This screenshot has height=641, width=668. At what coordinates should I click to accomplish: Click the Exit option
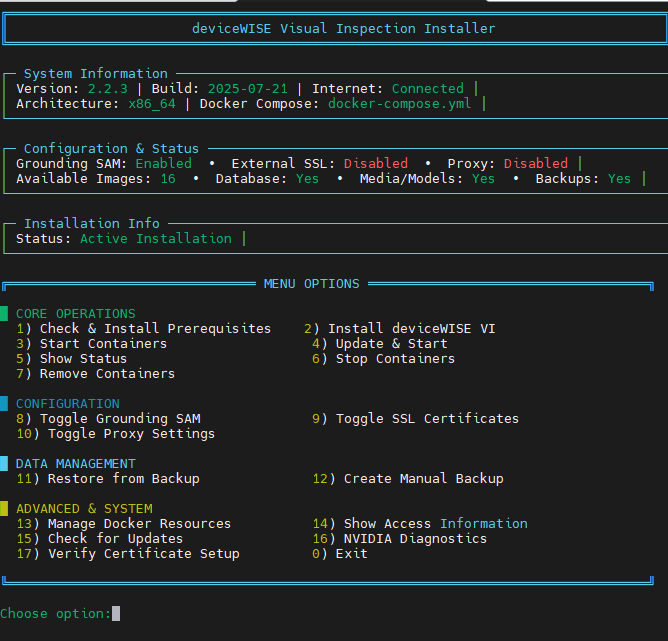click(x=339, y=554)
